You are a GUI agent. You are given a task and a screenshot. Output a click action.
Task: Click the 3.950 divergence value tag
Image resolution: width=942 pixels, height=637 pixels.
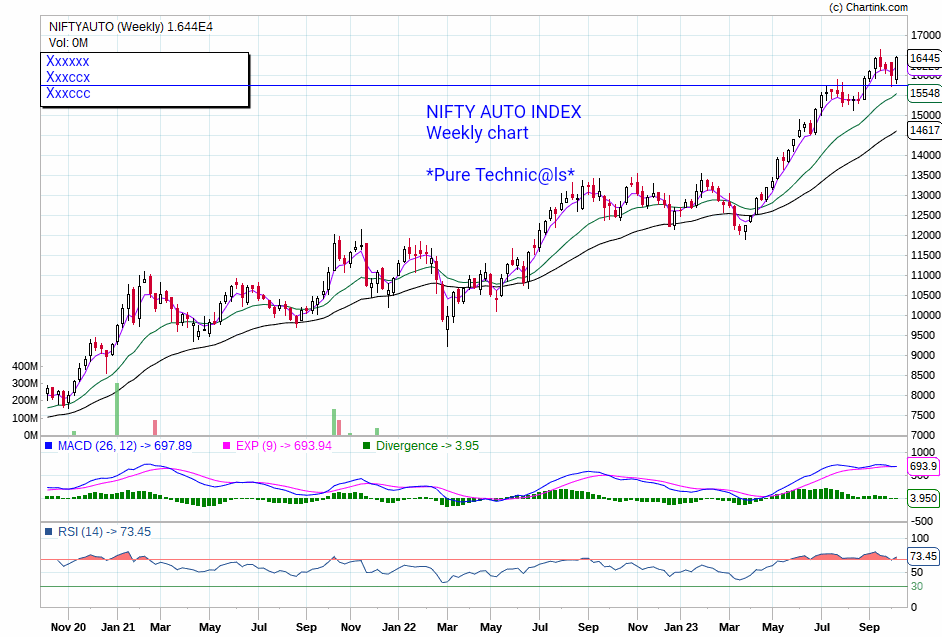click(x=923, y=498)
